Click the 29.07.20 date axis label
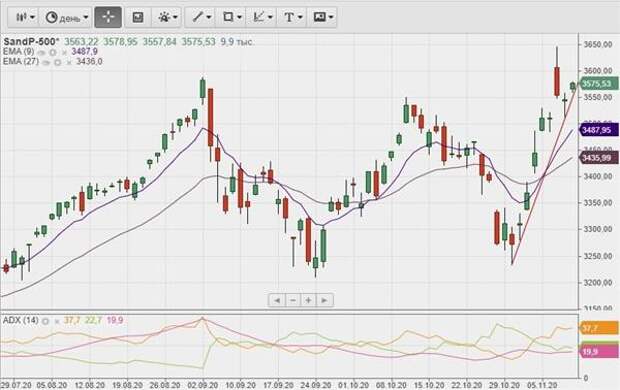Image resolution: width=620 pixels, height=390 pixels. (x=16, y=385)
